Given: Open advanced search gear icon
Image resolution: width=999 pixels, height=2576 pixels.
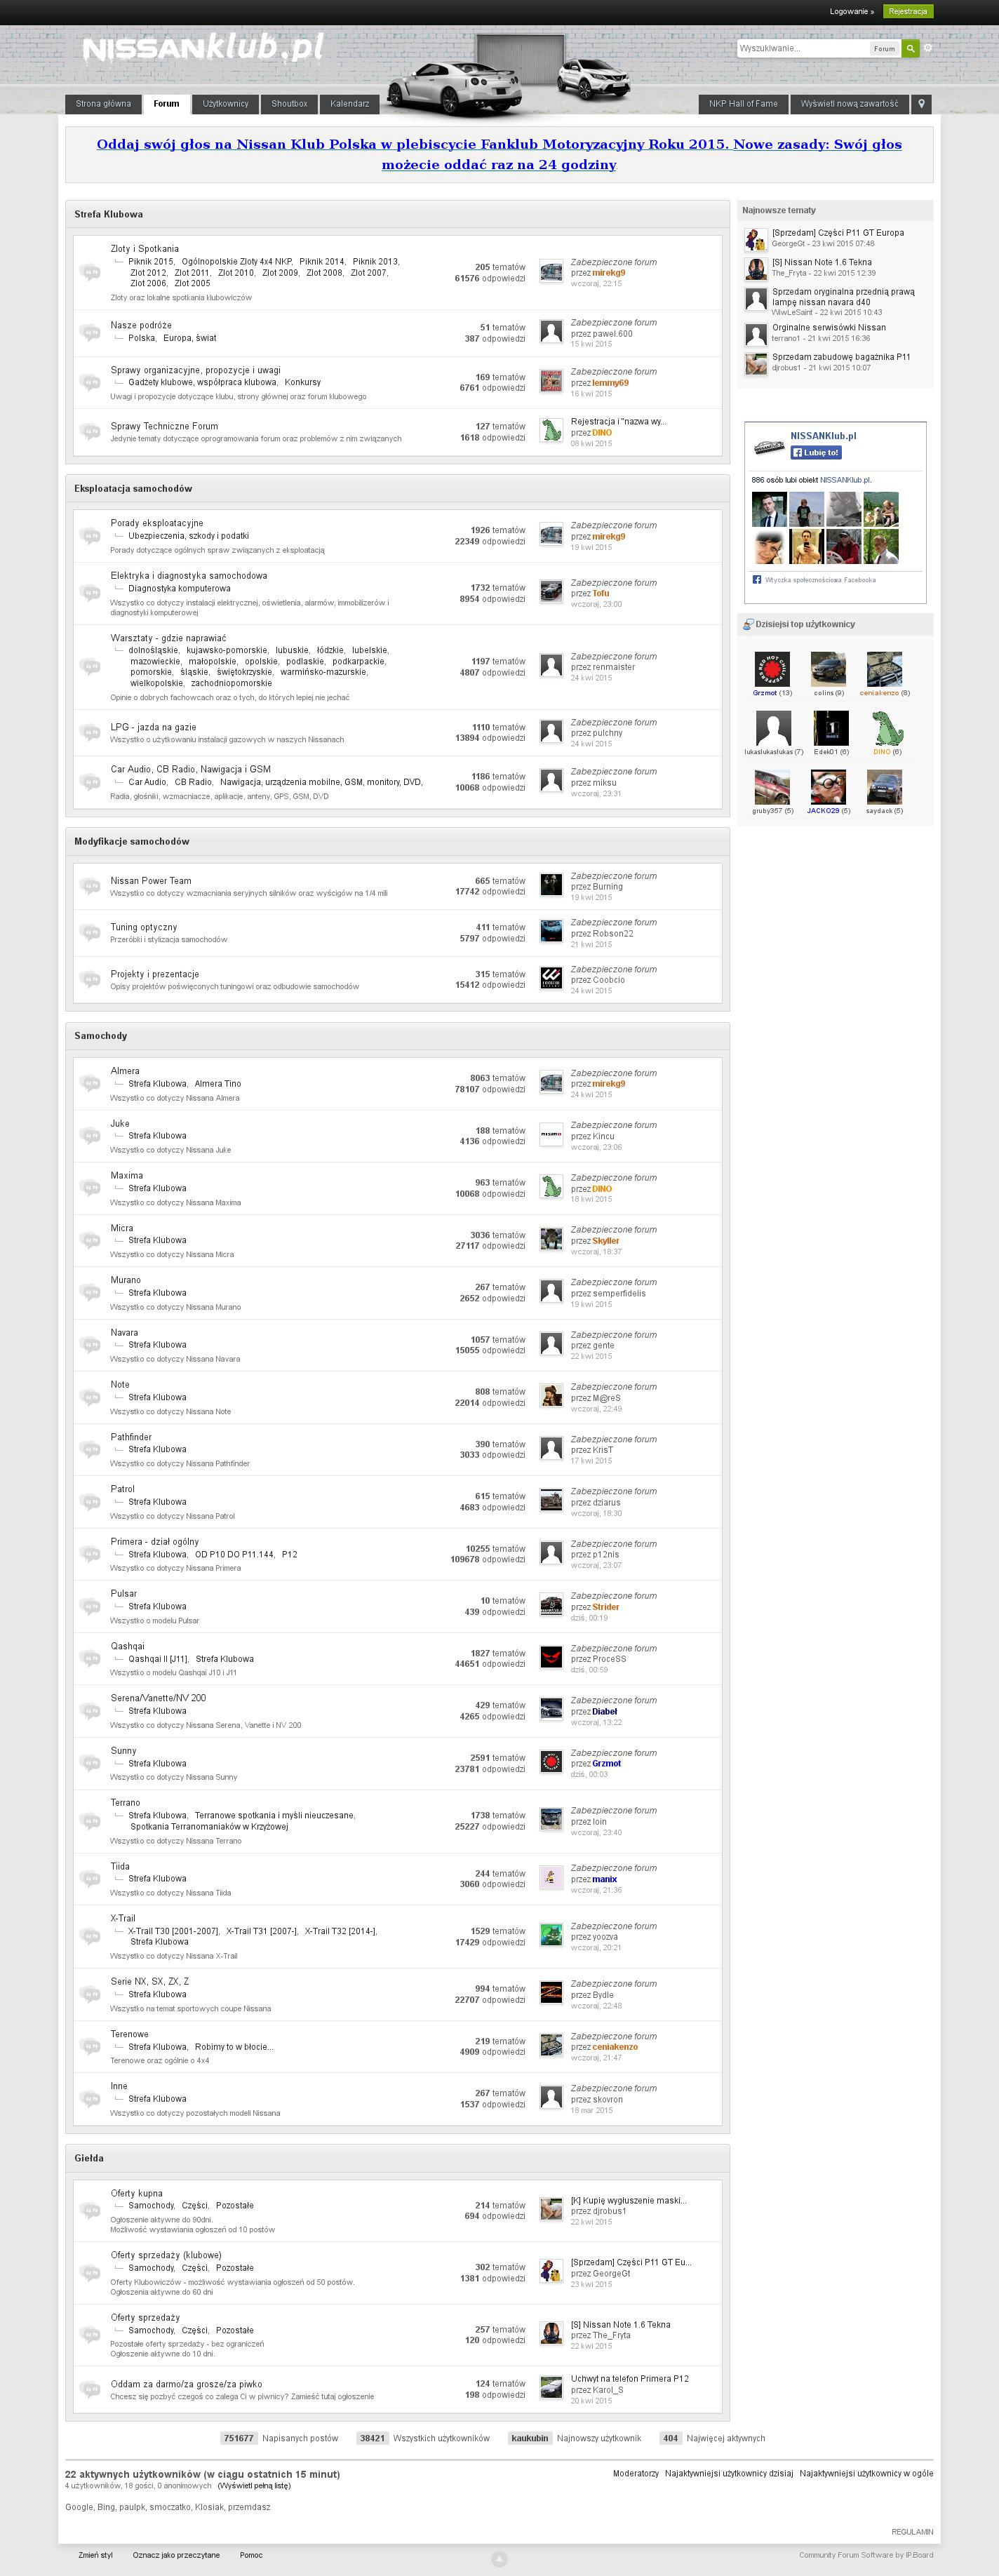Looking at the screenshot, I should point(928,48).
